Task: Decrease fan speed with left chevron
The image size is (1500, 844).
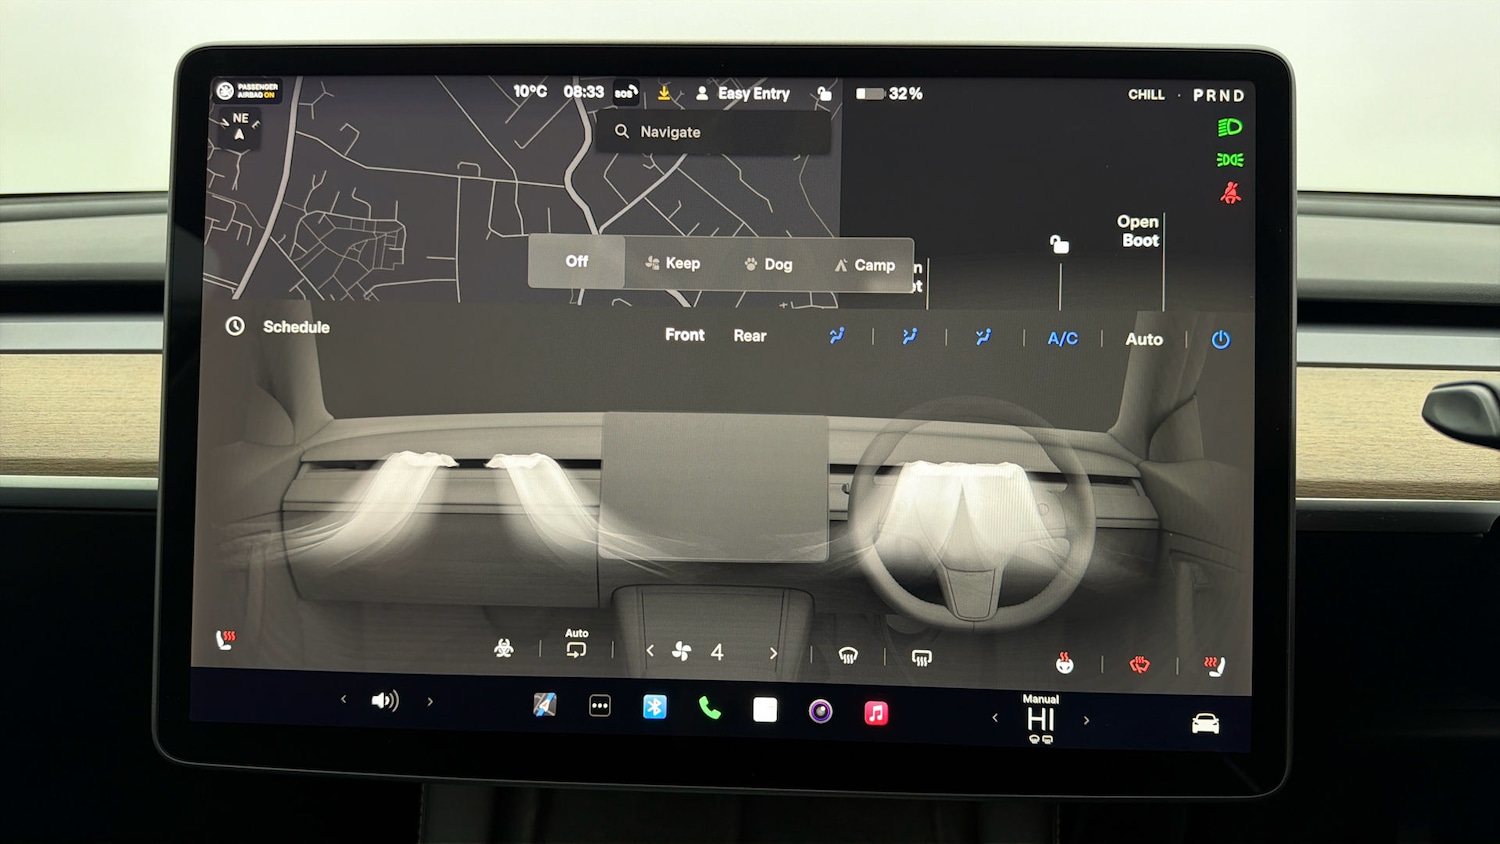Action: point(650,651)
